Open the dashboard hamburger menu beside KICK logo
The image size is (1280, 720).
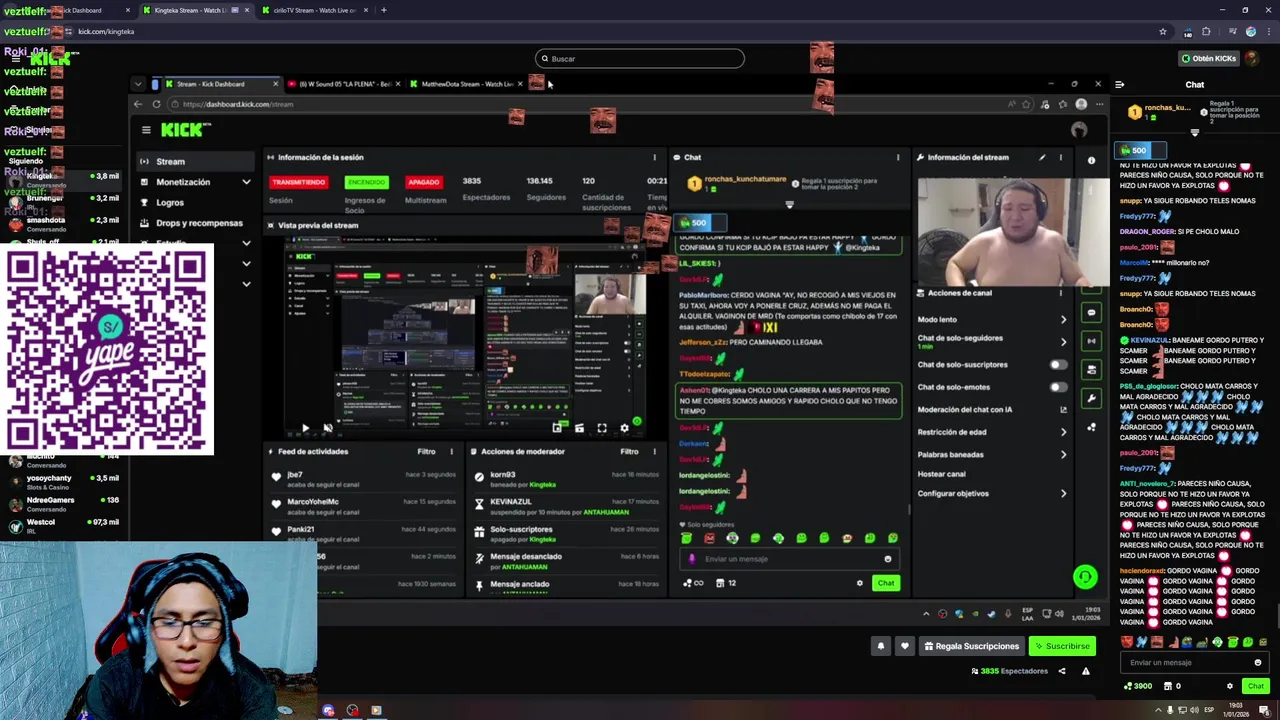pos(146,130)
